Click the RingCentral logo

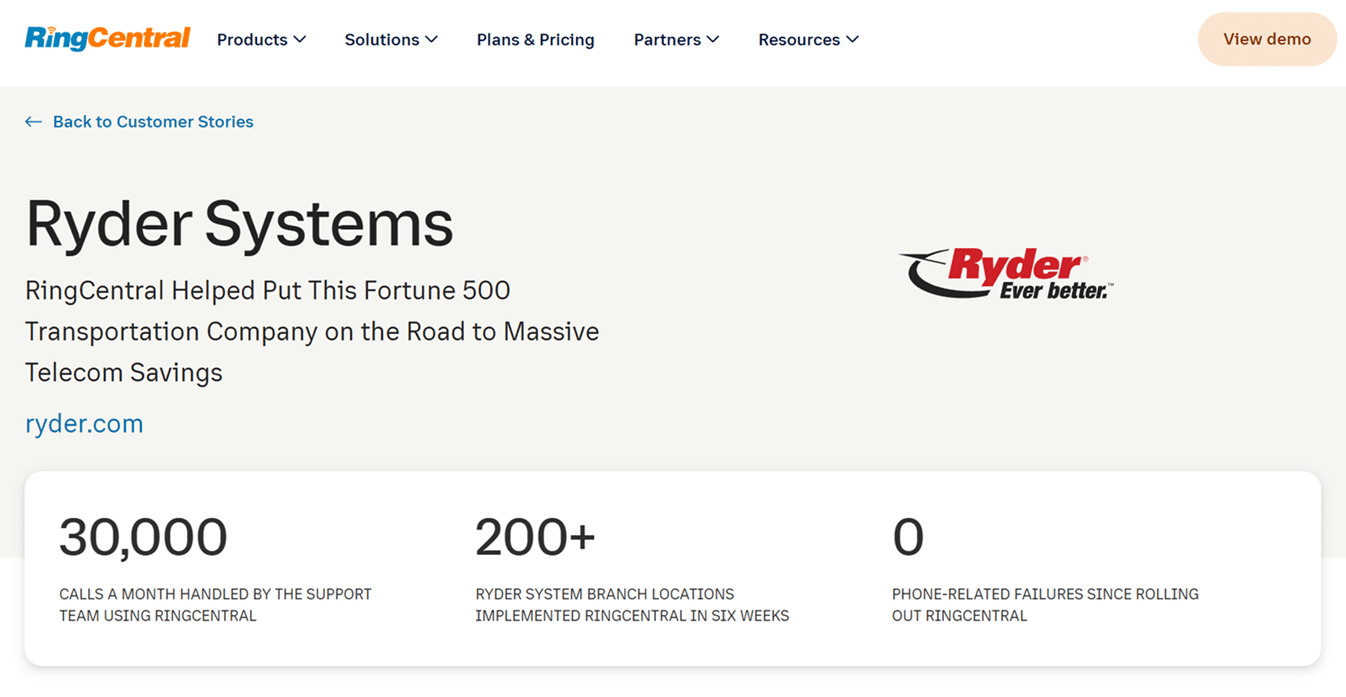point(107,39)
